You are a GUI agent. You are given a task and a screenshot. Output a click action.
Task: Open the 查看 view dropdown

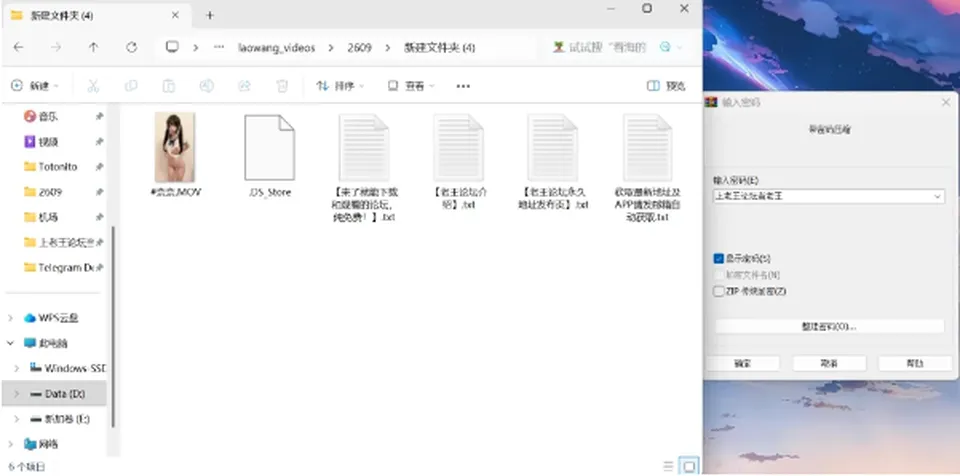[x=411, y=86]
